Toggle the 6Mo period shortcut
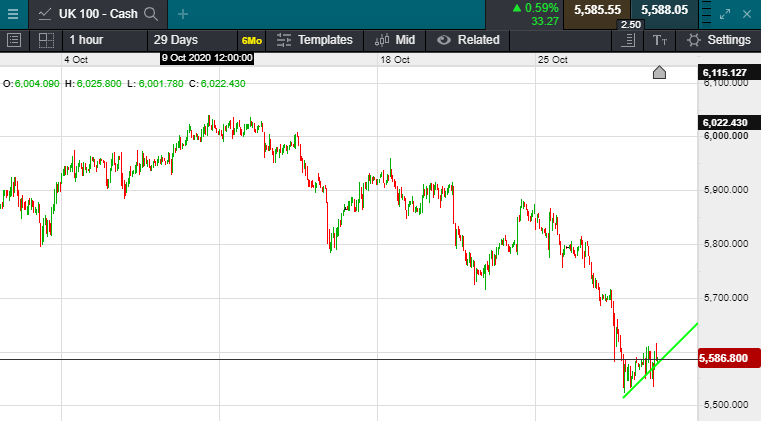 pos(251,40)
